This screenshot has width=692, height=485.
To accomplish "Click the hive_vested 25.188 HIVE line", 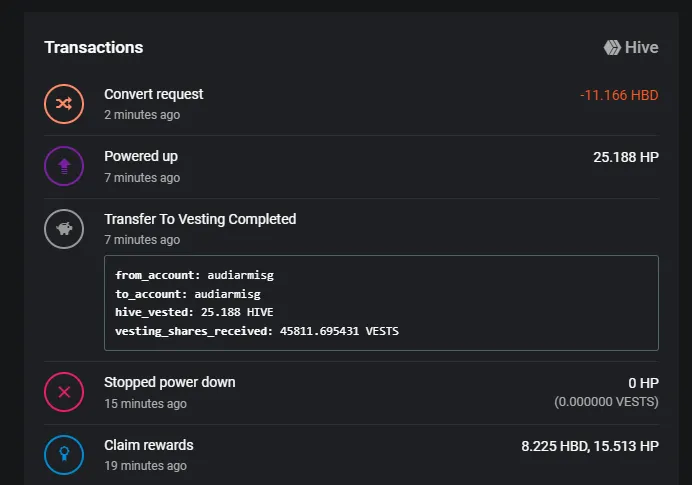I will (x=194, y=312).
